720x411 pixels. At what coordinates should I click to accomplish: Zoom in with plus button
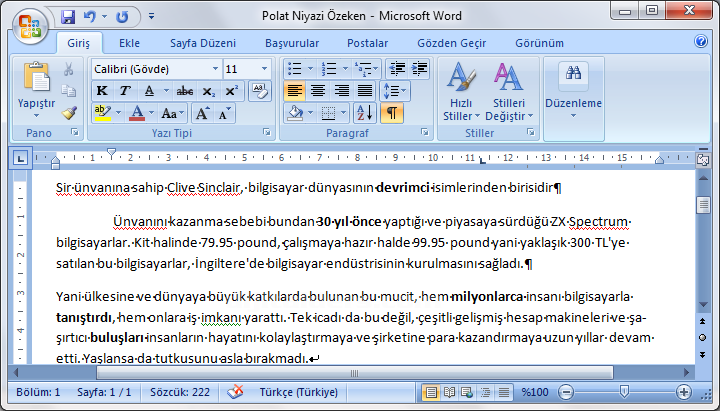pyautogui.click(x=684, y=392)
